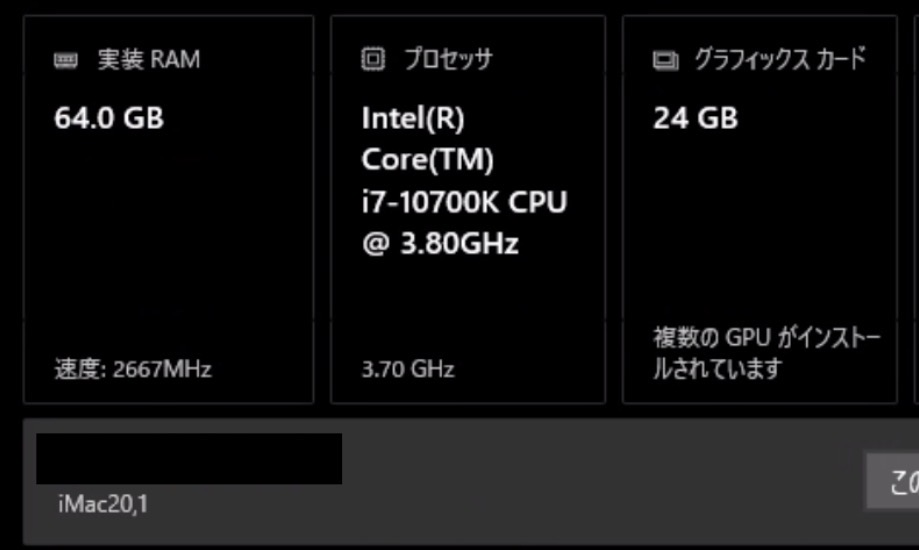Select the グラフィックス カード heading
This screenshot has width=919, height=550.
click(x=780, y=59)
